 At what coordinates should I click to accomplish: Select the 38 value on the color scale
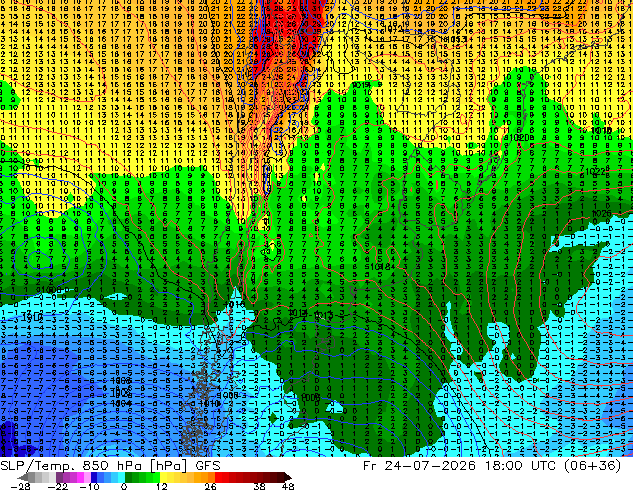point(260,487)
